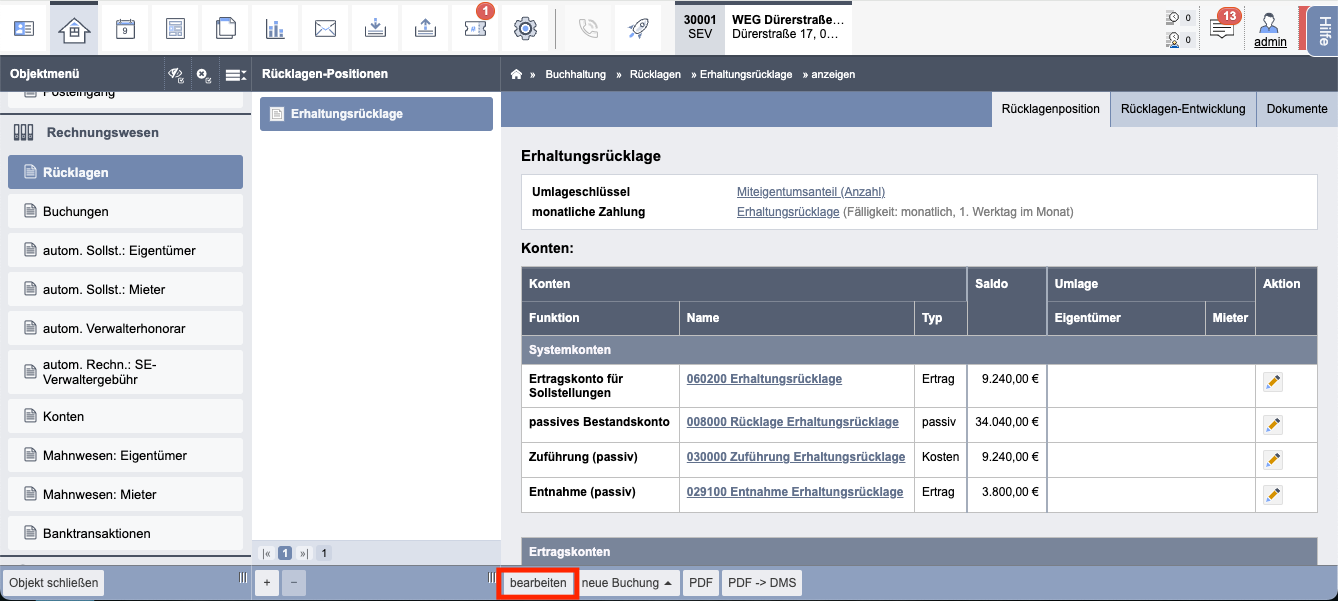Go to first page in list pager
1338x601 pixels.
pos(266,553)
